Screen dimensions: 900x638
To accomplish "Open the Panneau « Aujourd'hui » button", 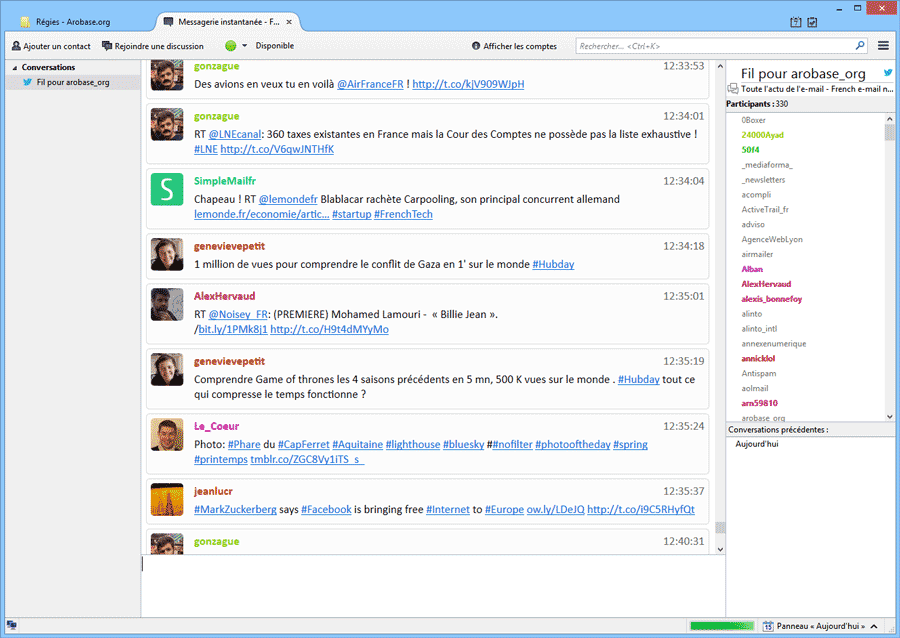I will (820, 626).
